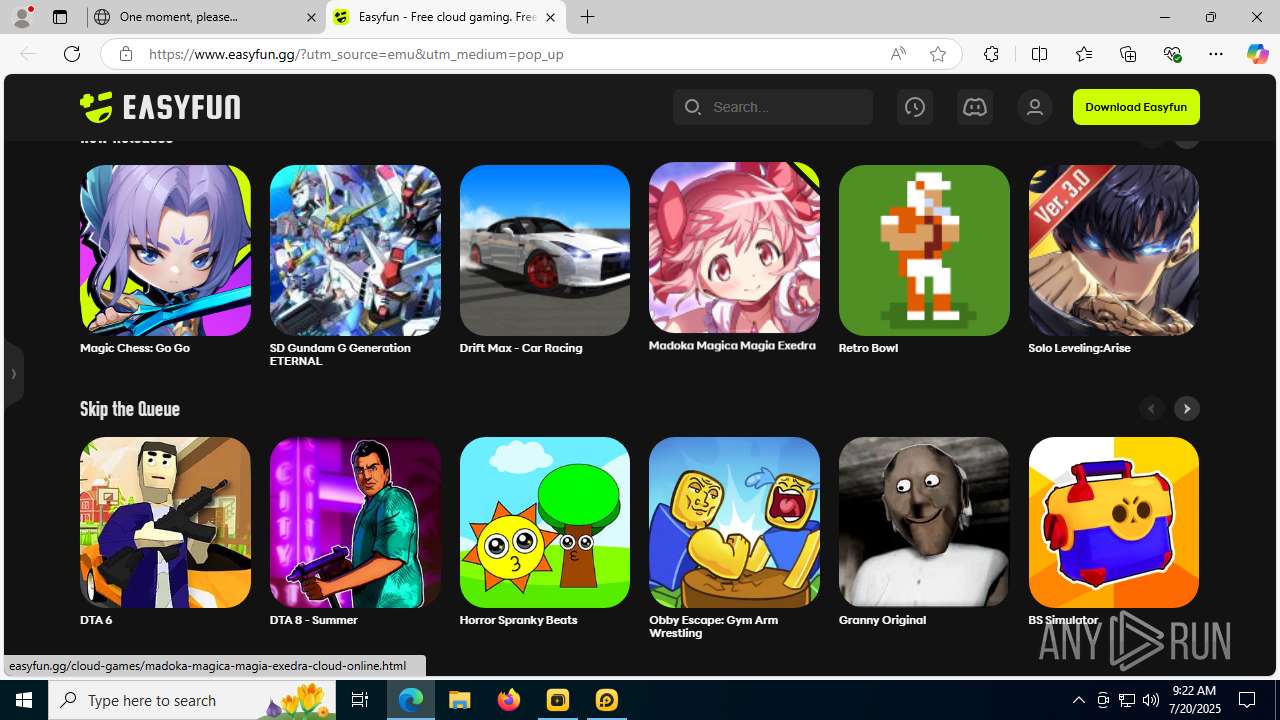The width and height of the screenshot is (1280, 720).
Task: Show next Skip the Queue games arrow
Action: [1187, 408]
